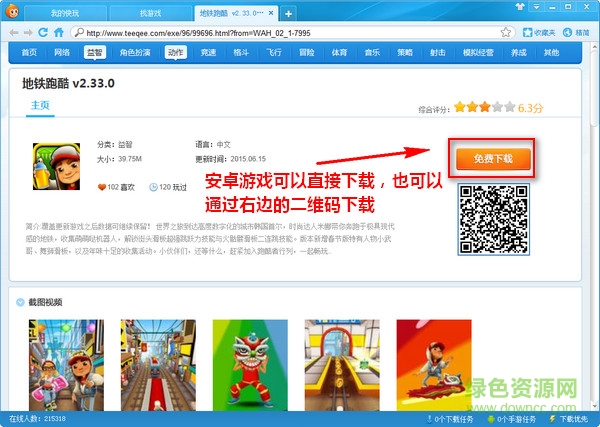The height and width of the screenshot is (427, 600).
Task: Click the monkey logo icon at top-left
Action: click(x=12, y=11)
